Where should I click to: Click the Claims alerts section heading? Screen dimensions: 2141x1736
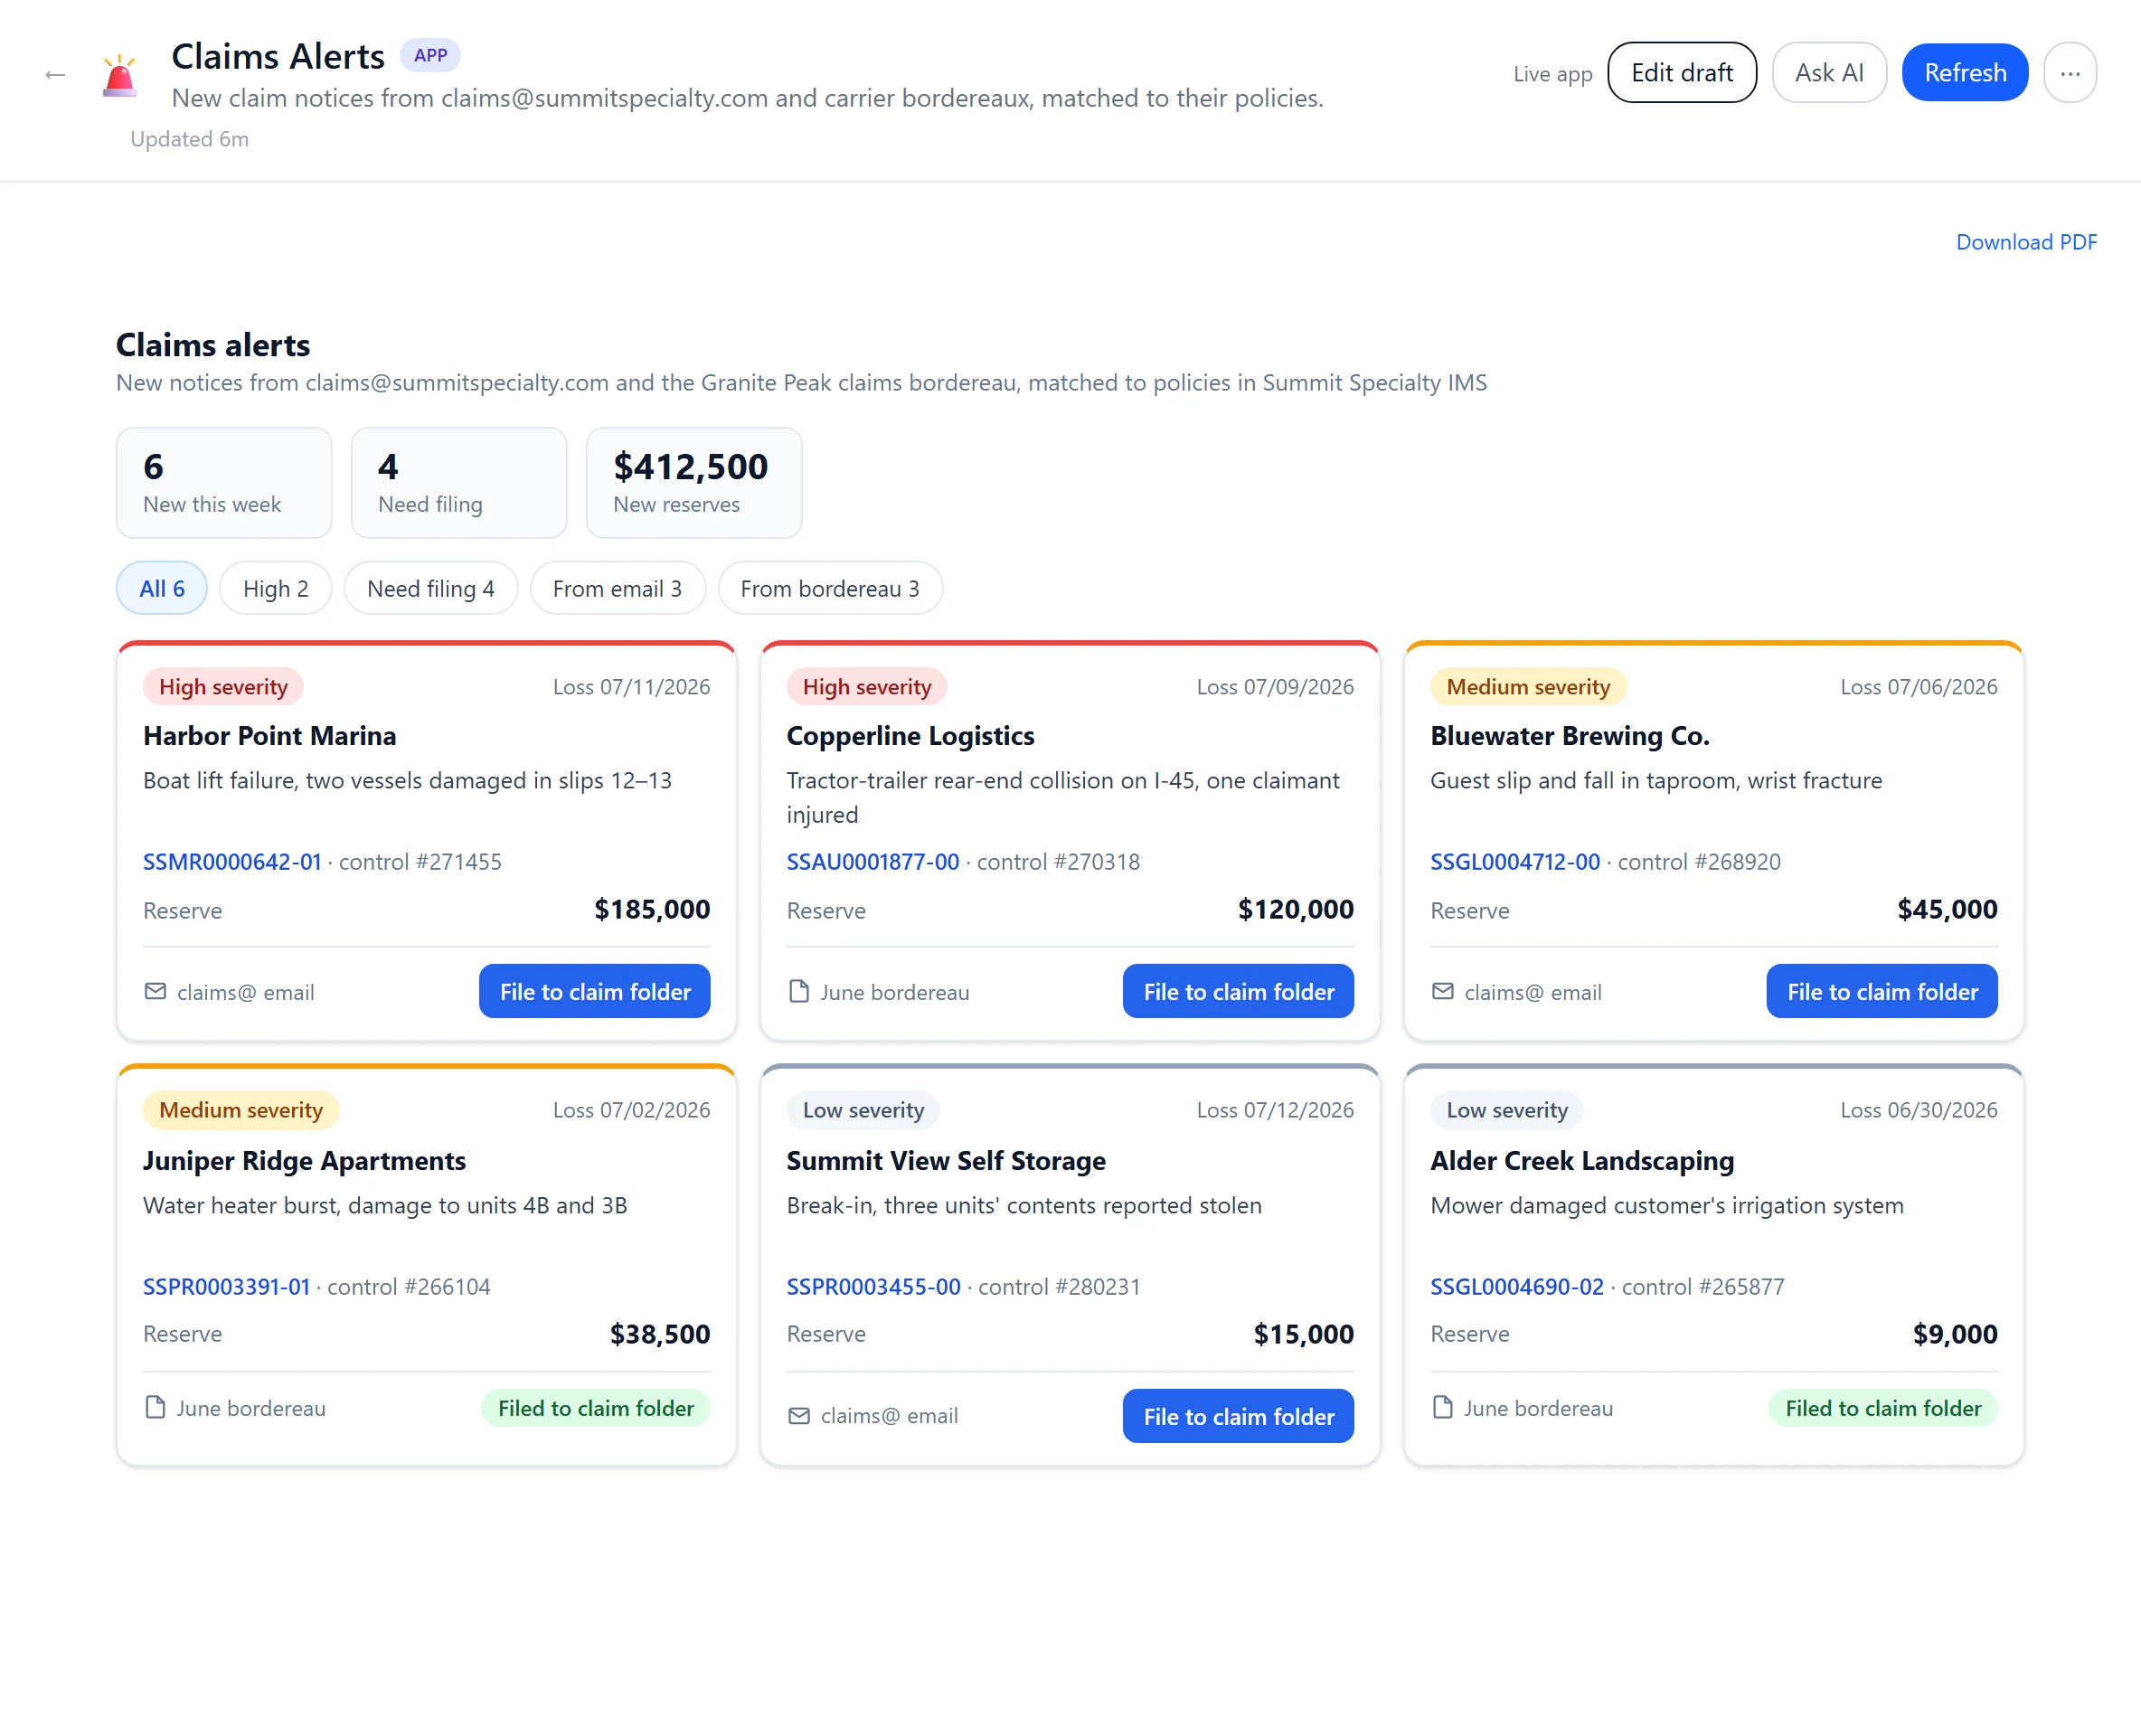pyautogui.click(x=213, y=344)
